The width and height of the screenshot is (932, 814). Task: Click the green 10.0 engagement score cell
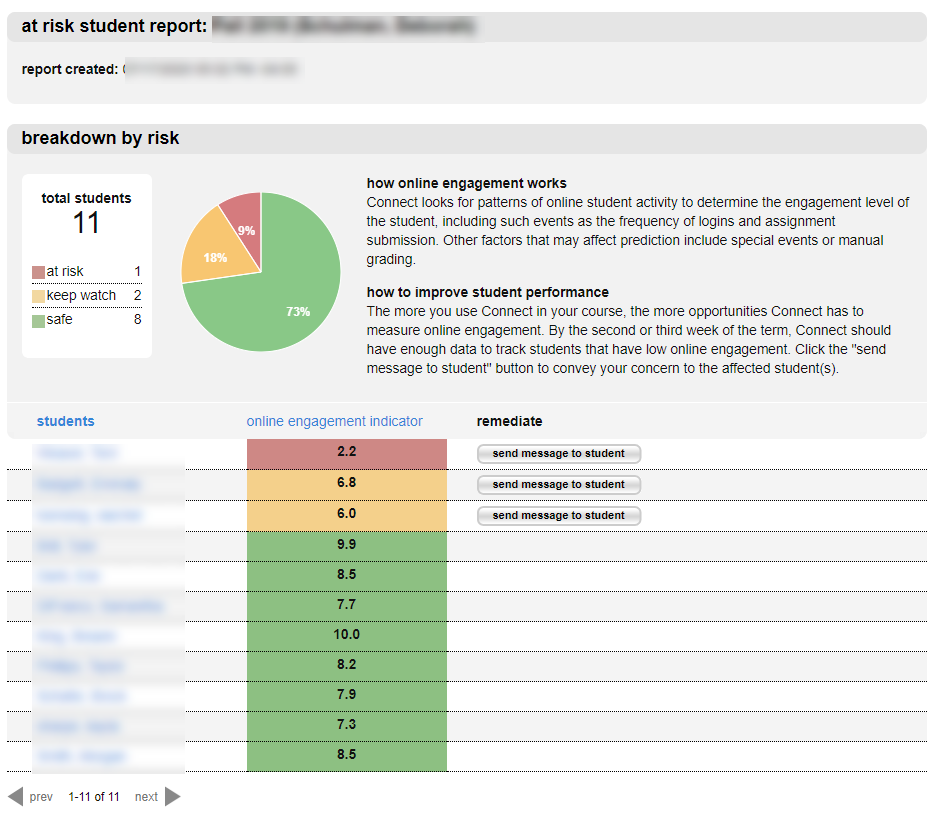click(x=347, y=635)
